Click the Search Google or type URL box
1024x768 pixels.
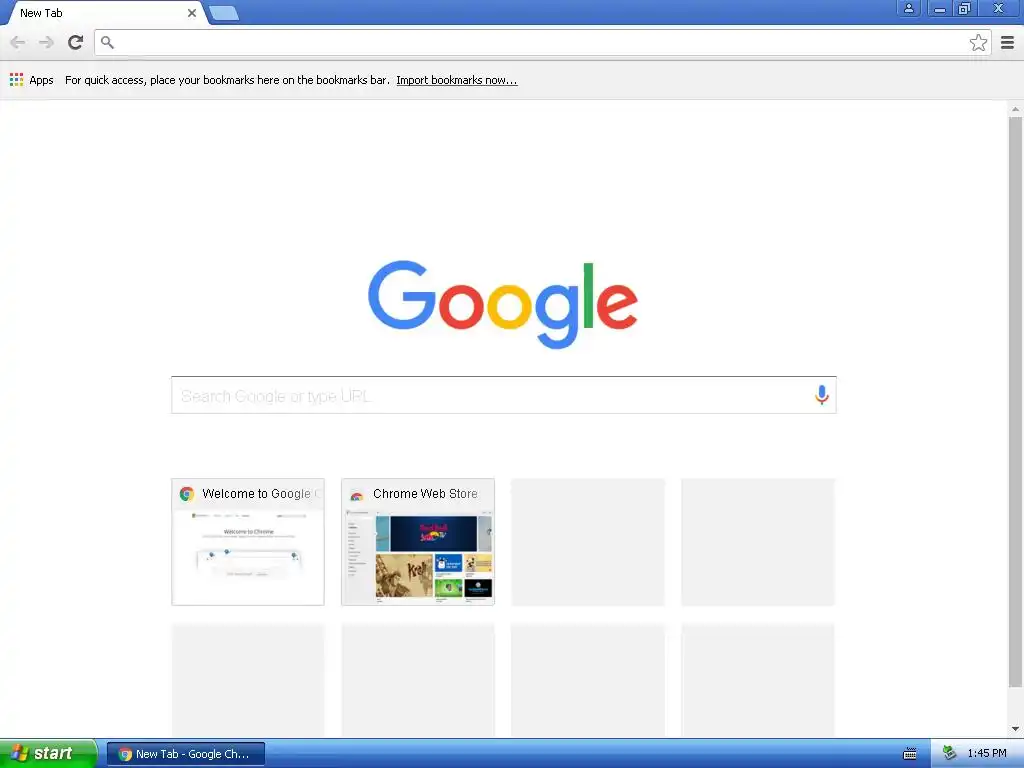(504, 395)
